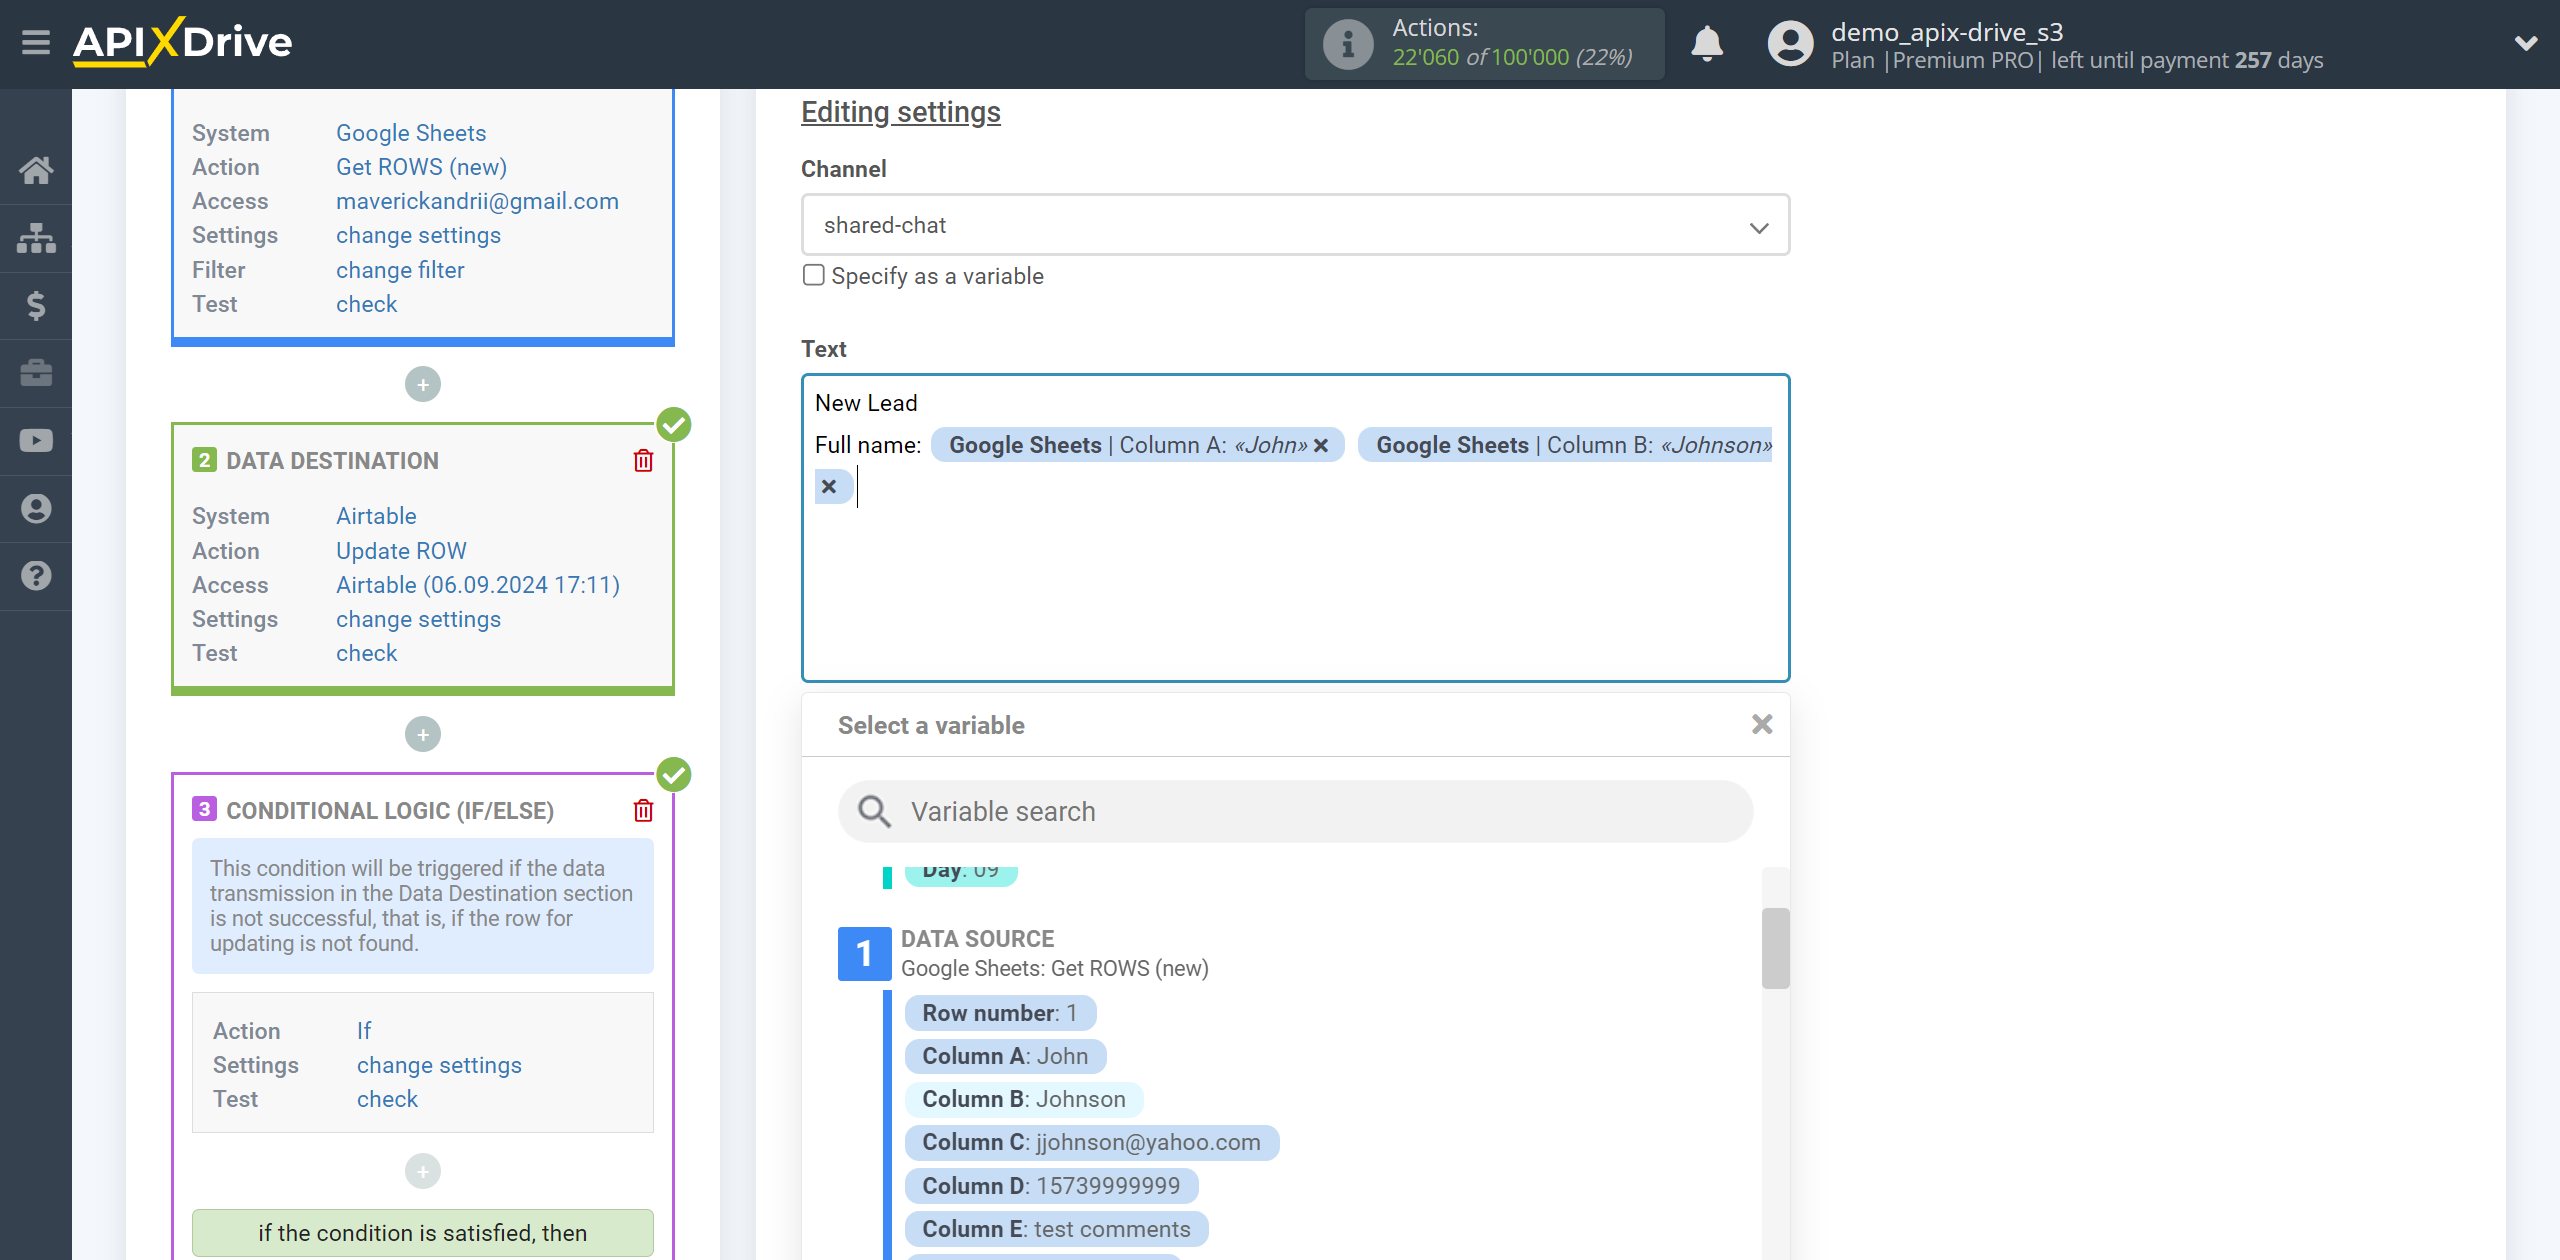Click the account name demo_apix-drive_s3
2560x1260 pixels.
coord(1947,32)
